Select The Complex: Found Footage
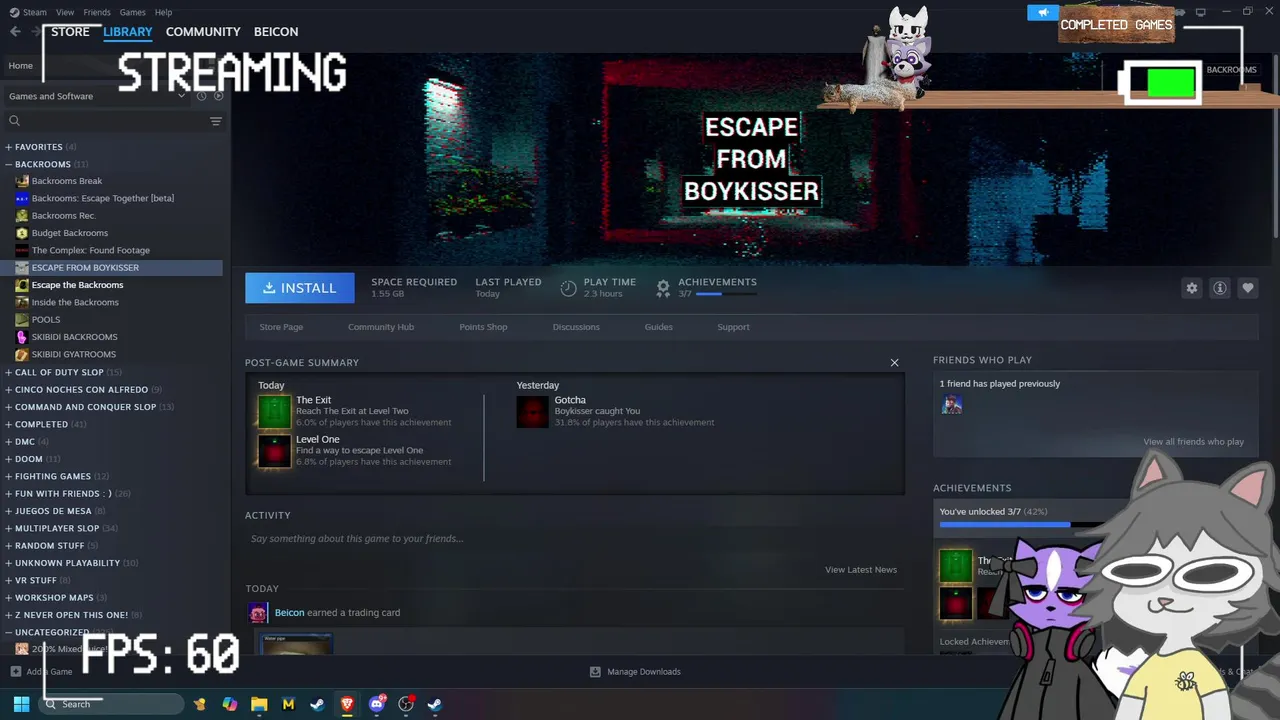 [x=91, y=250]
